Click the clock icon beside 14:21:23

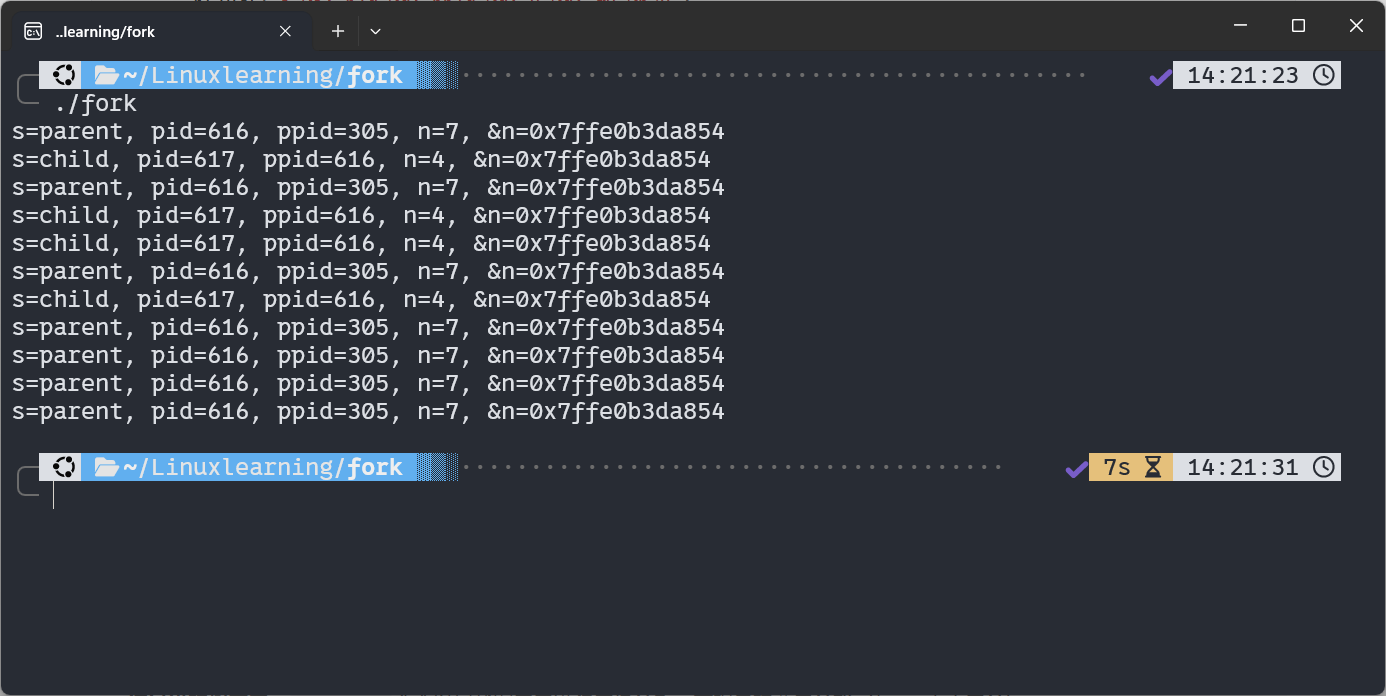coord(1323,75)
